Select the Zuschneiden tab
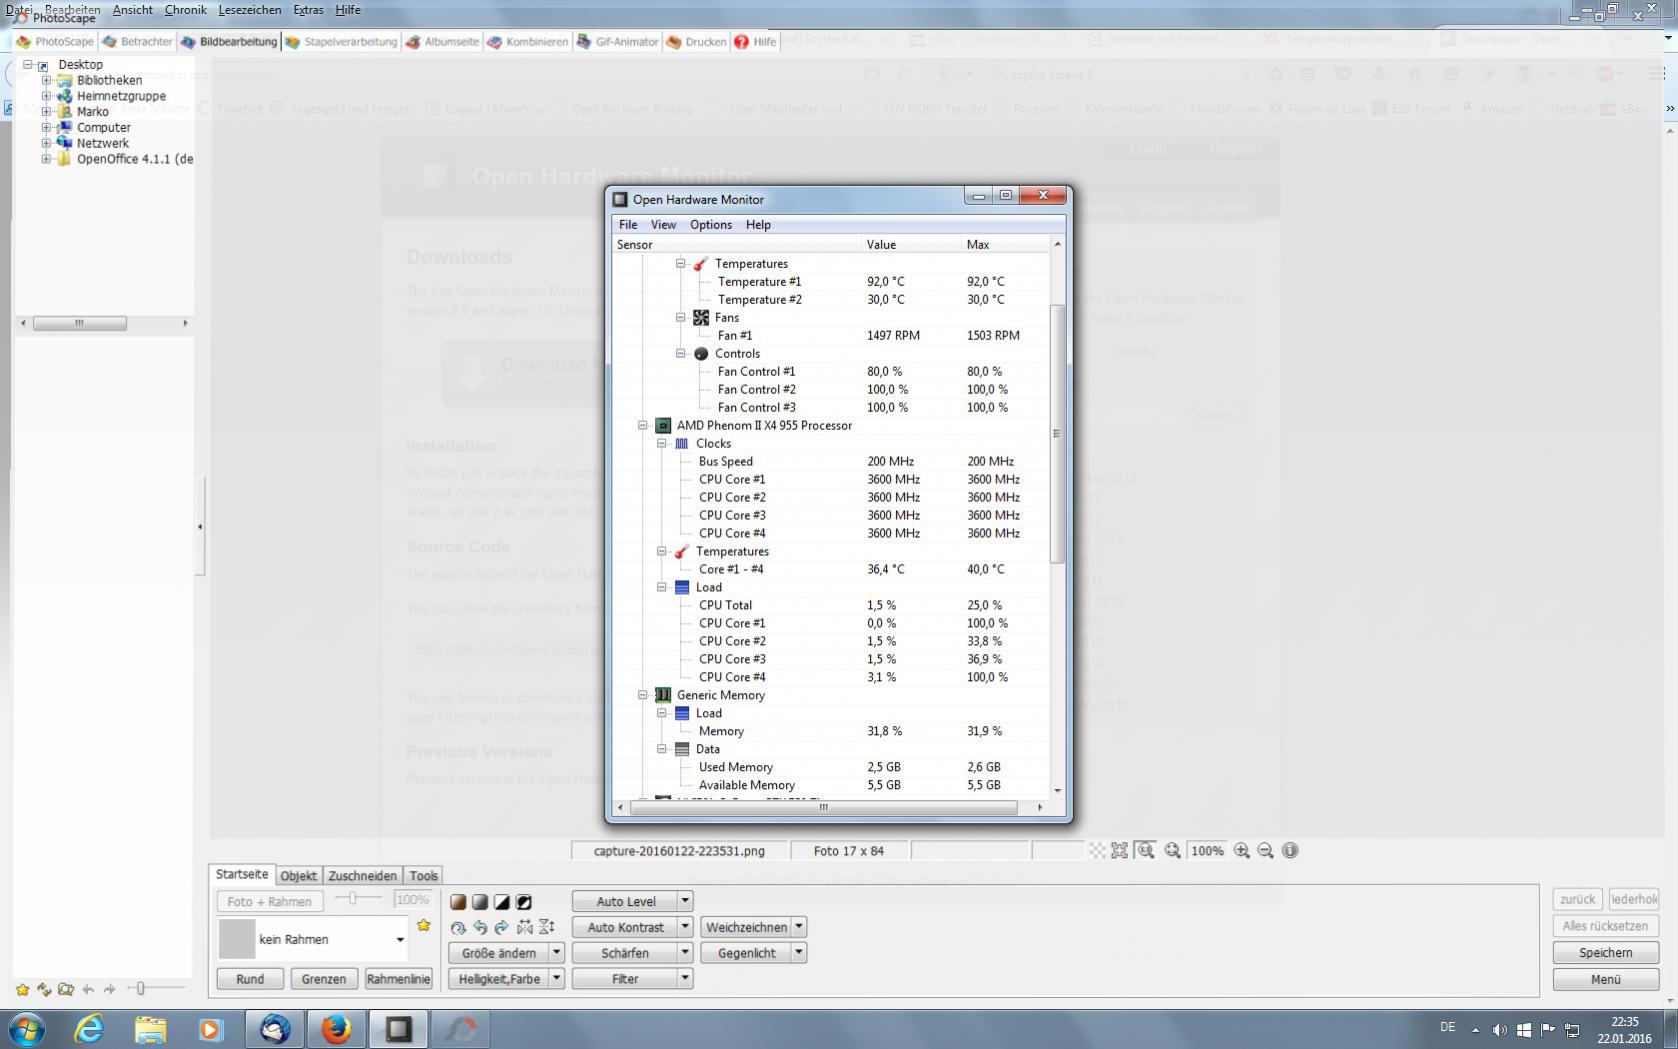The height and width of the screenshot is (1049, 1678). [x=362, y=875]
